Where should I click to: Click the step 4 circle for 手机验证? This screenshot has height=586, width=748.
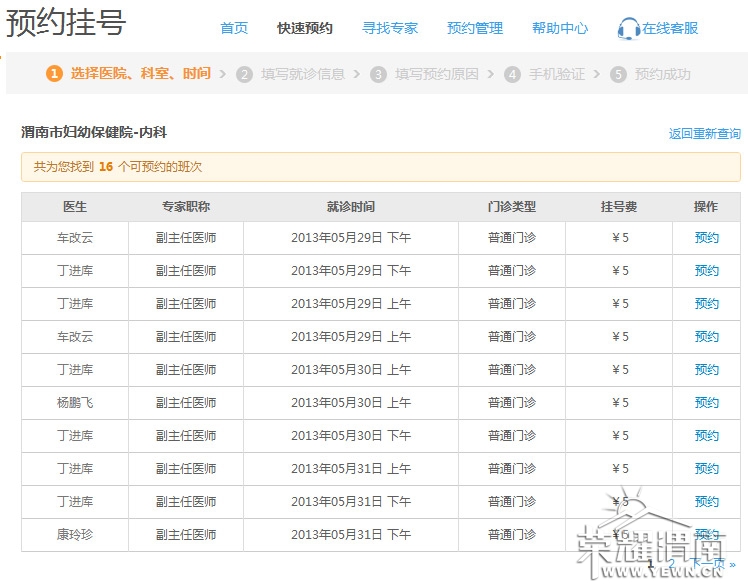pyautogui.click(x=512, y=74)
